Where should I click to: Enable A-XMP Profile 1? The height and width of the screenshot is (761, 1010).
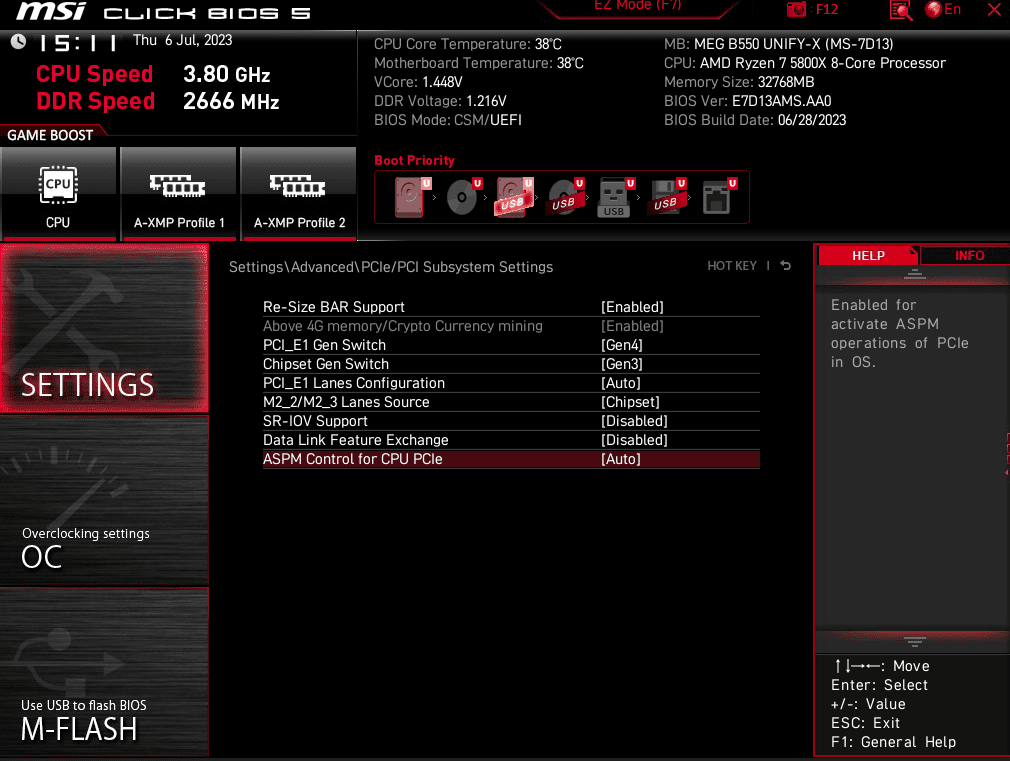pyautogui.click(x=178, y=194)
